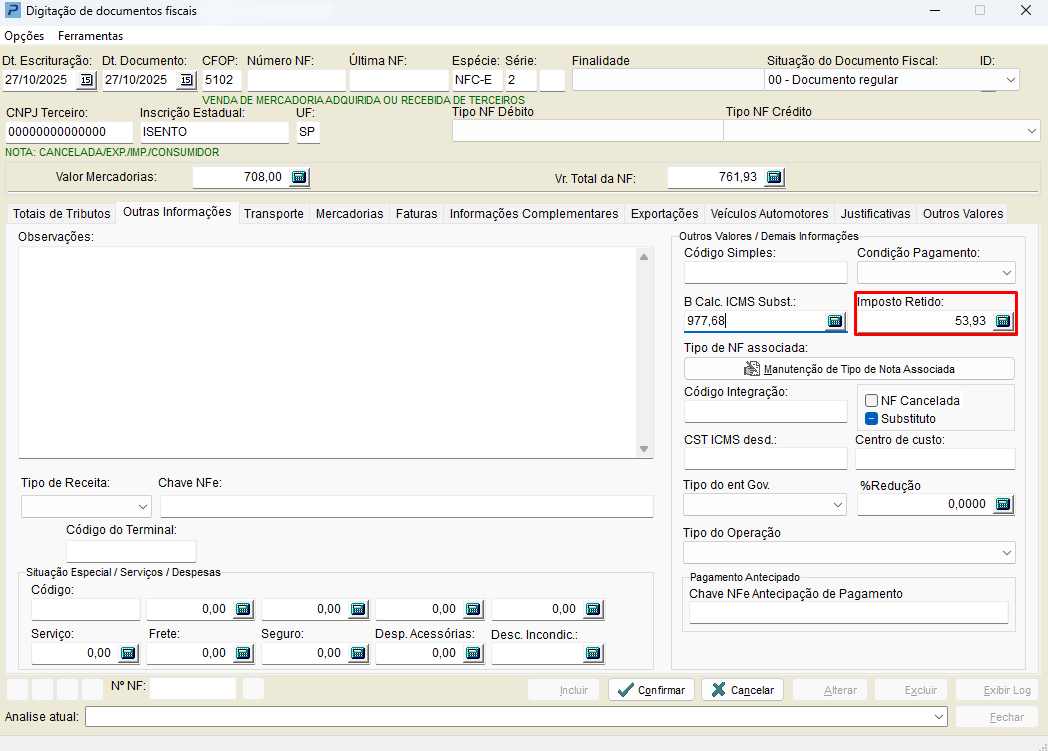Click Manutenção de Tipo de Nota Associada
Viewport: 1048px width, 751px height.
849,369
